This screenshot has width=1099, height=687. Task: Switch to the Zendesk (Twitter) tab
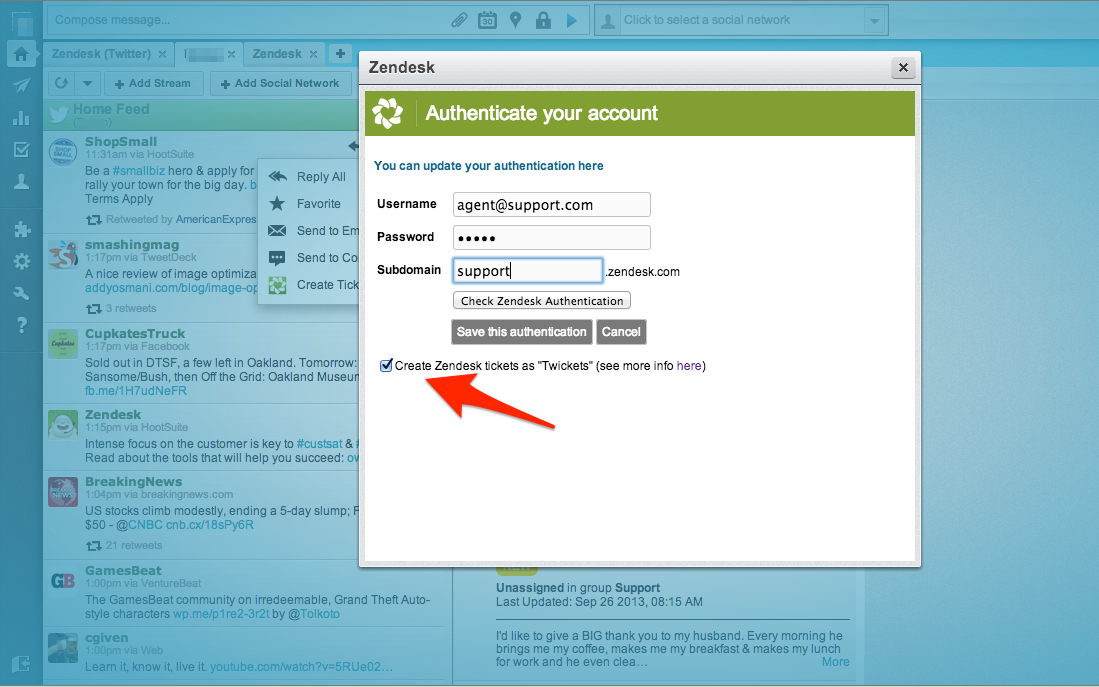(x=101, y=54)
